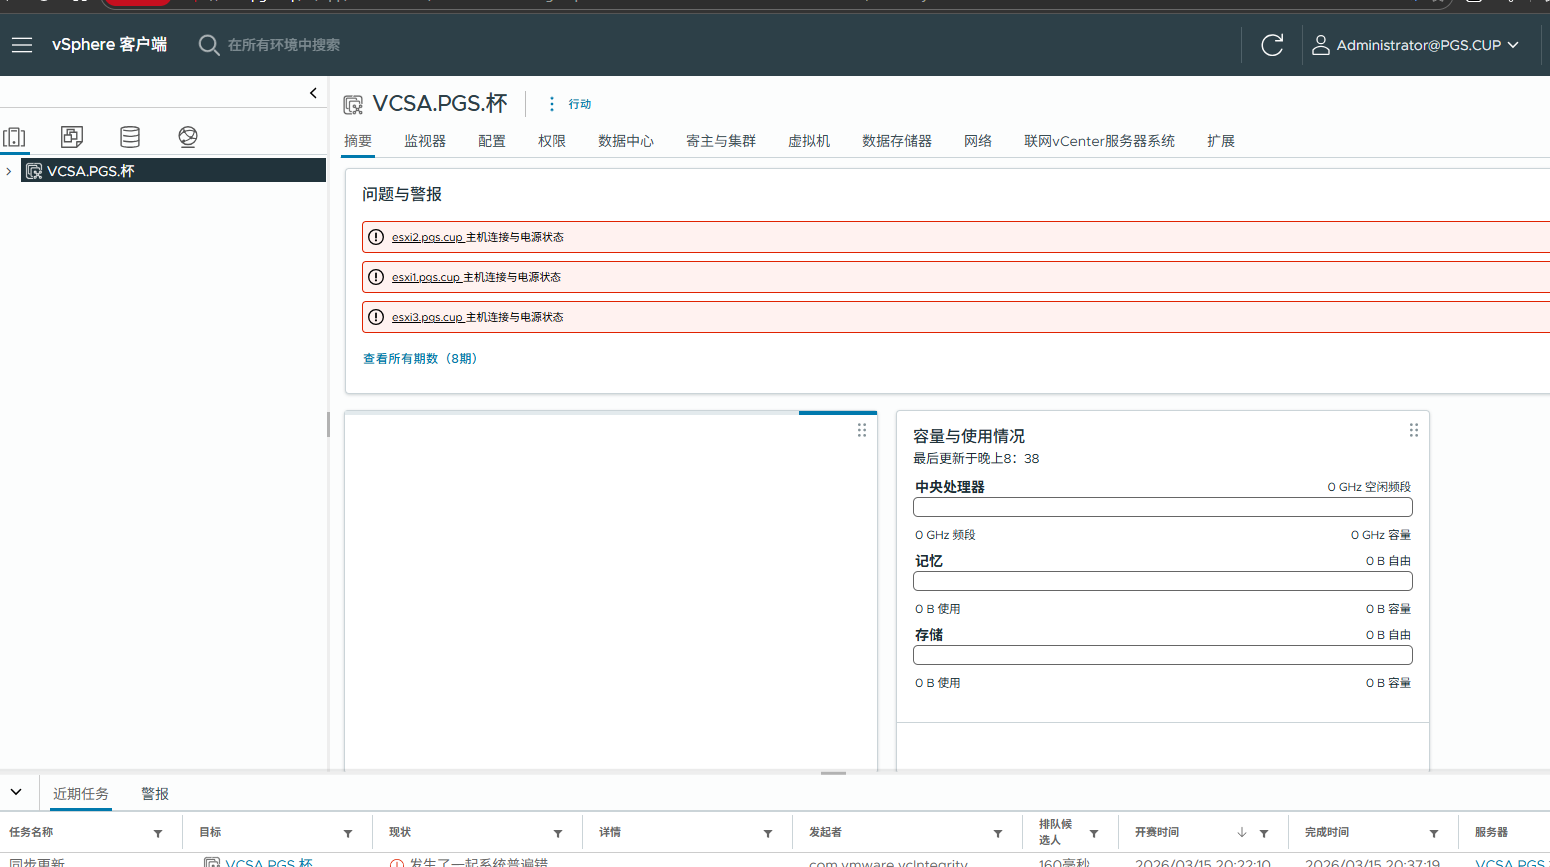The width and height of the screenshot is (1550, 867).
Task: Open filter for 目标 column
Action: [x=348, y=833]
